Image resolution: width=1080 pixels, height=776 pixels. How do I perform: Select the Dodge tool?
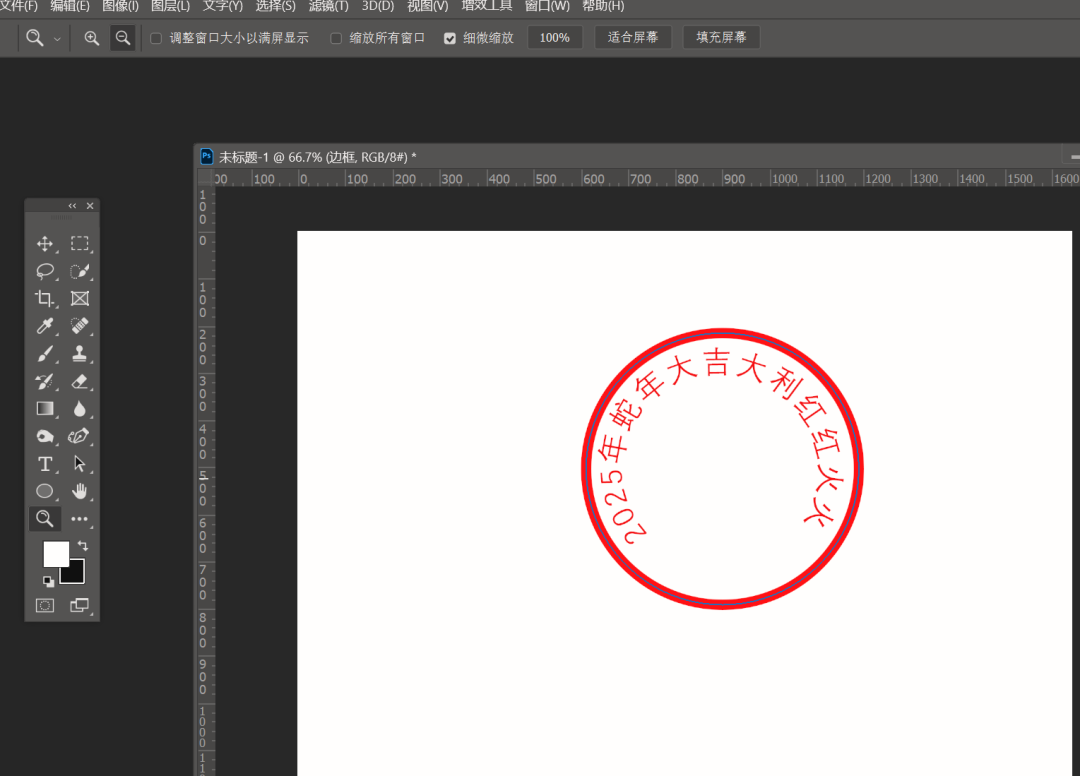[x=45, y=437]
